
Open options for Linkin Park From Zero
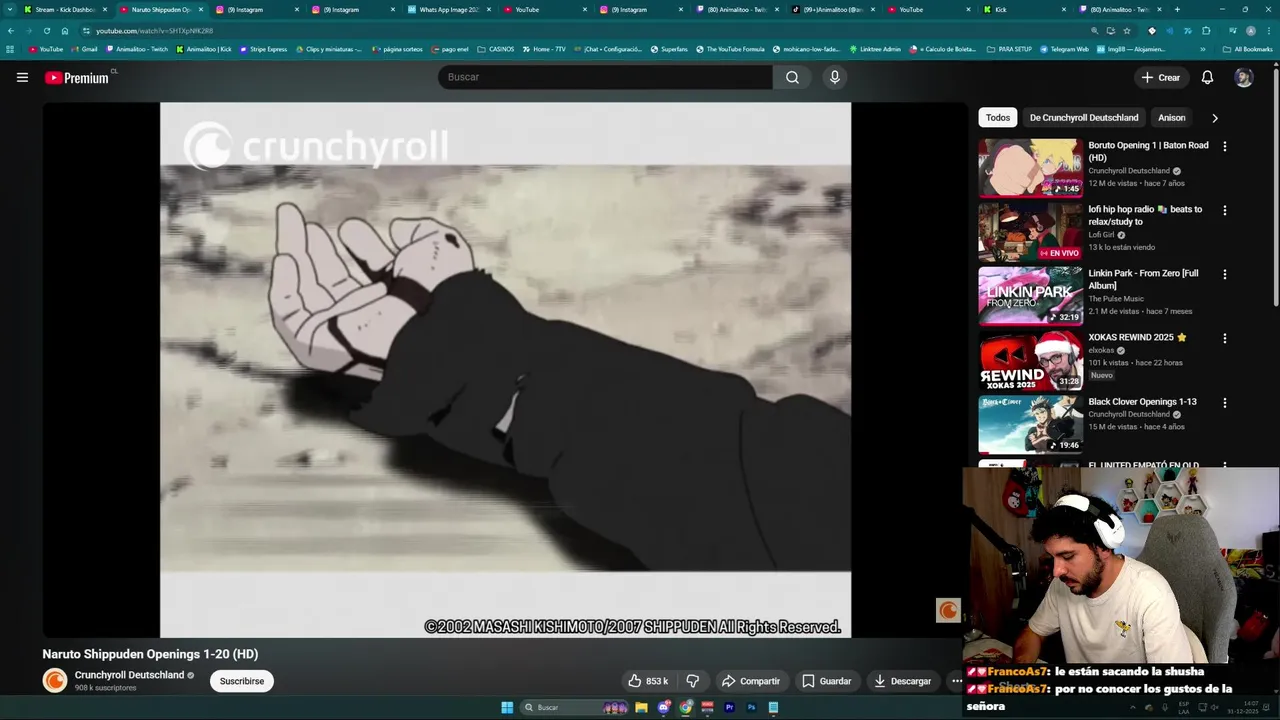(1224, 274)
